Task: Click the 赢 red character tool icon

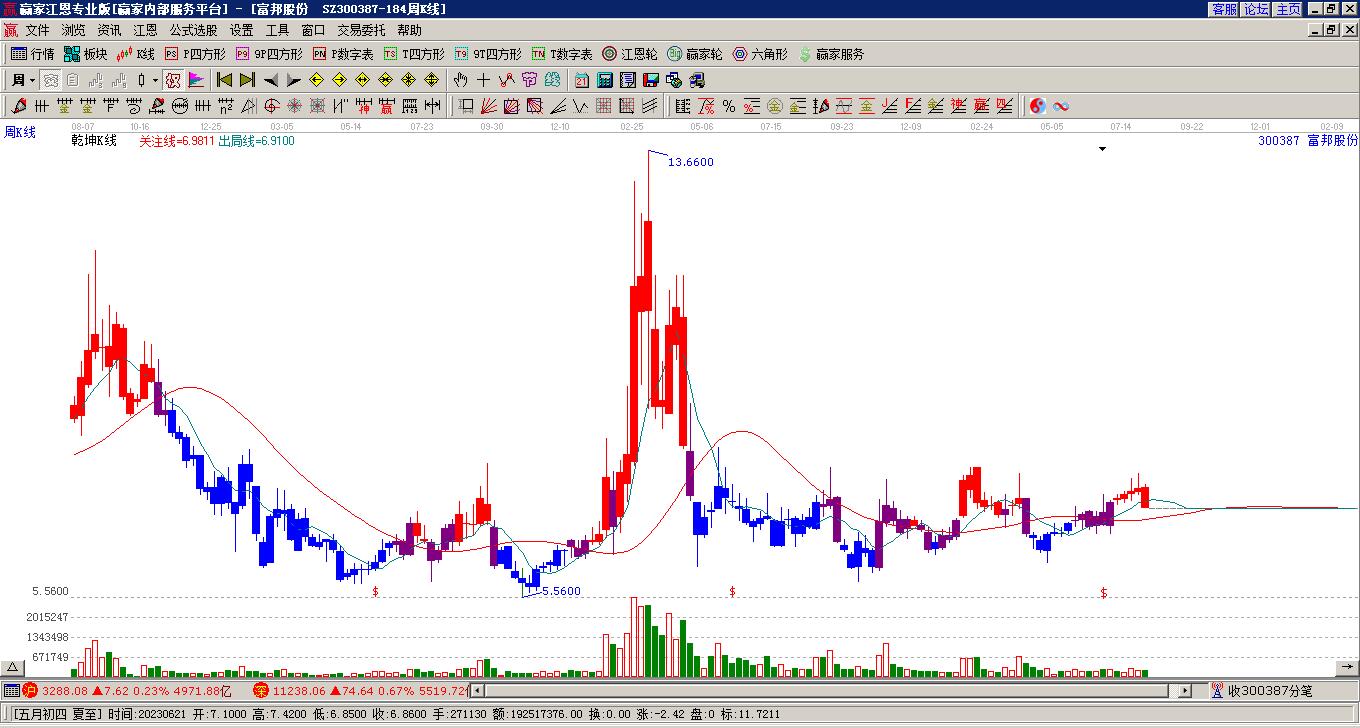Action: [386, 105]
